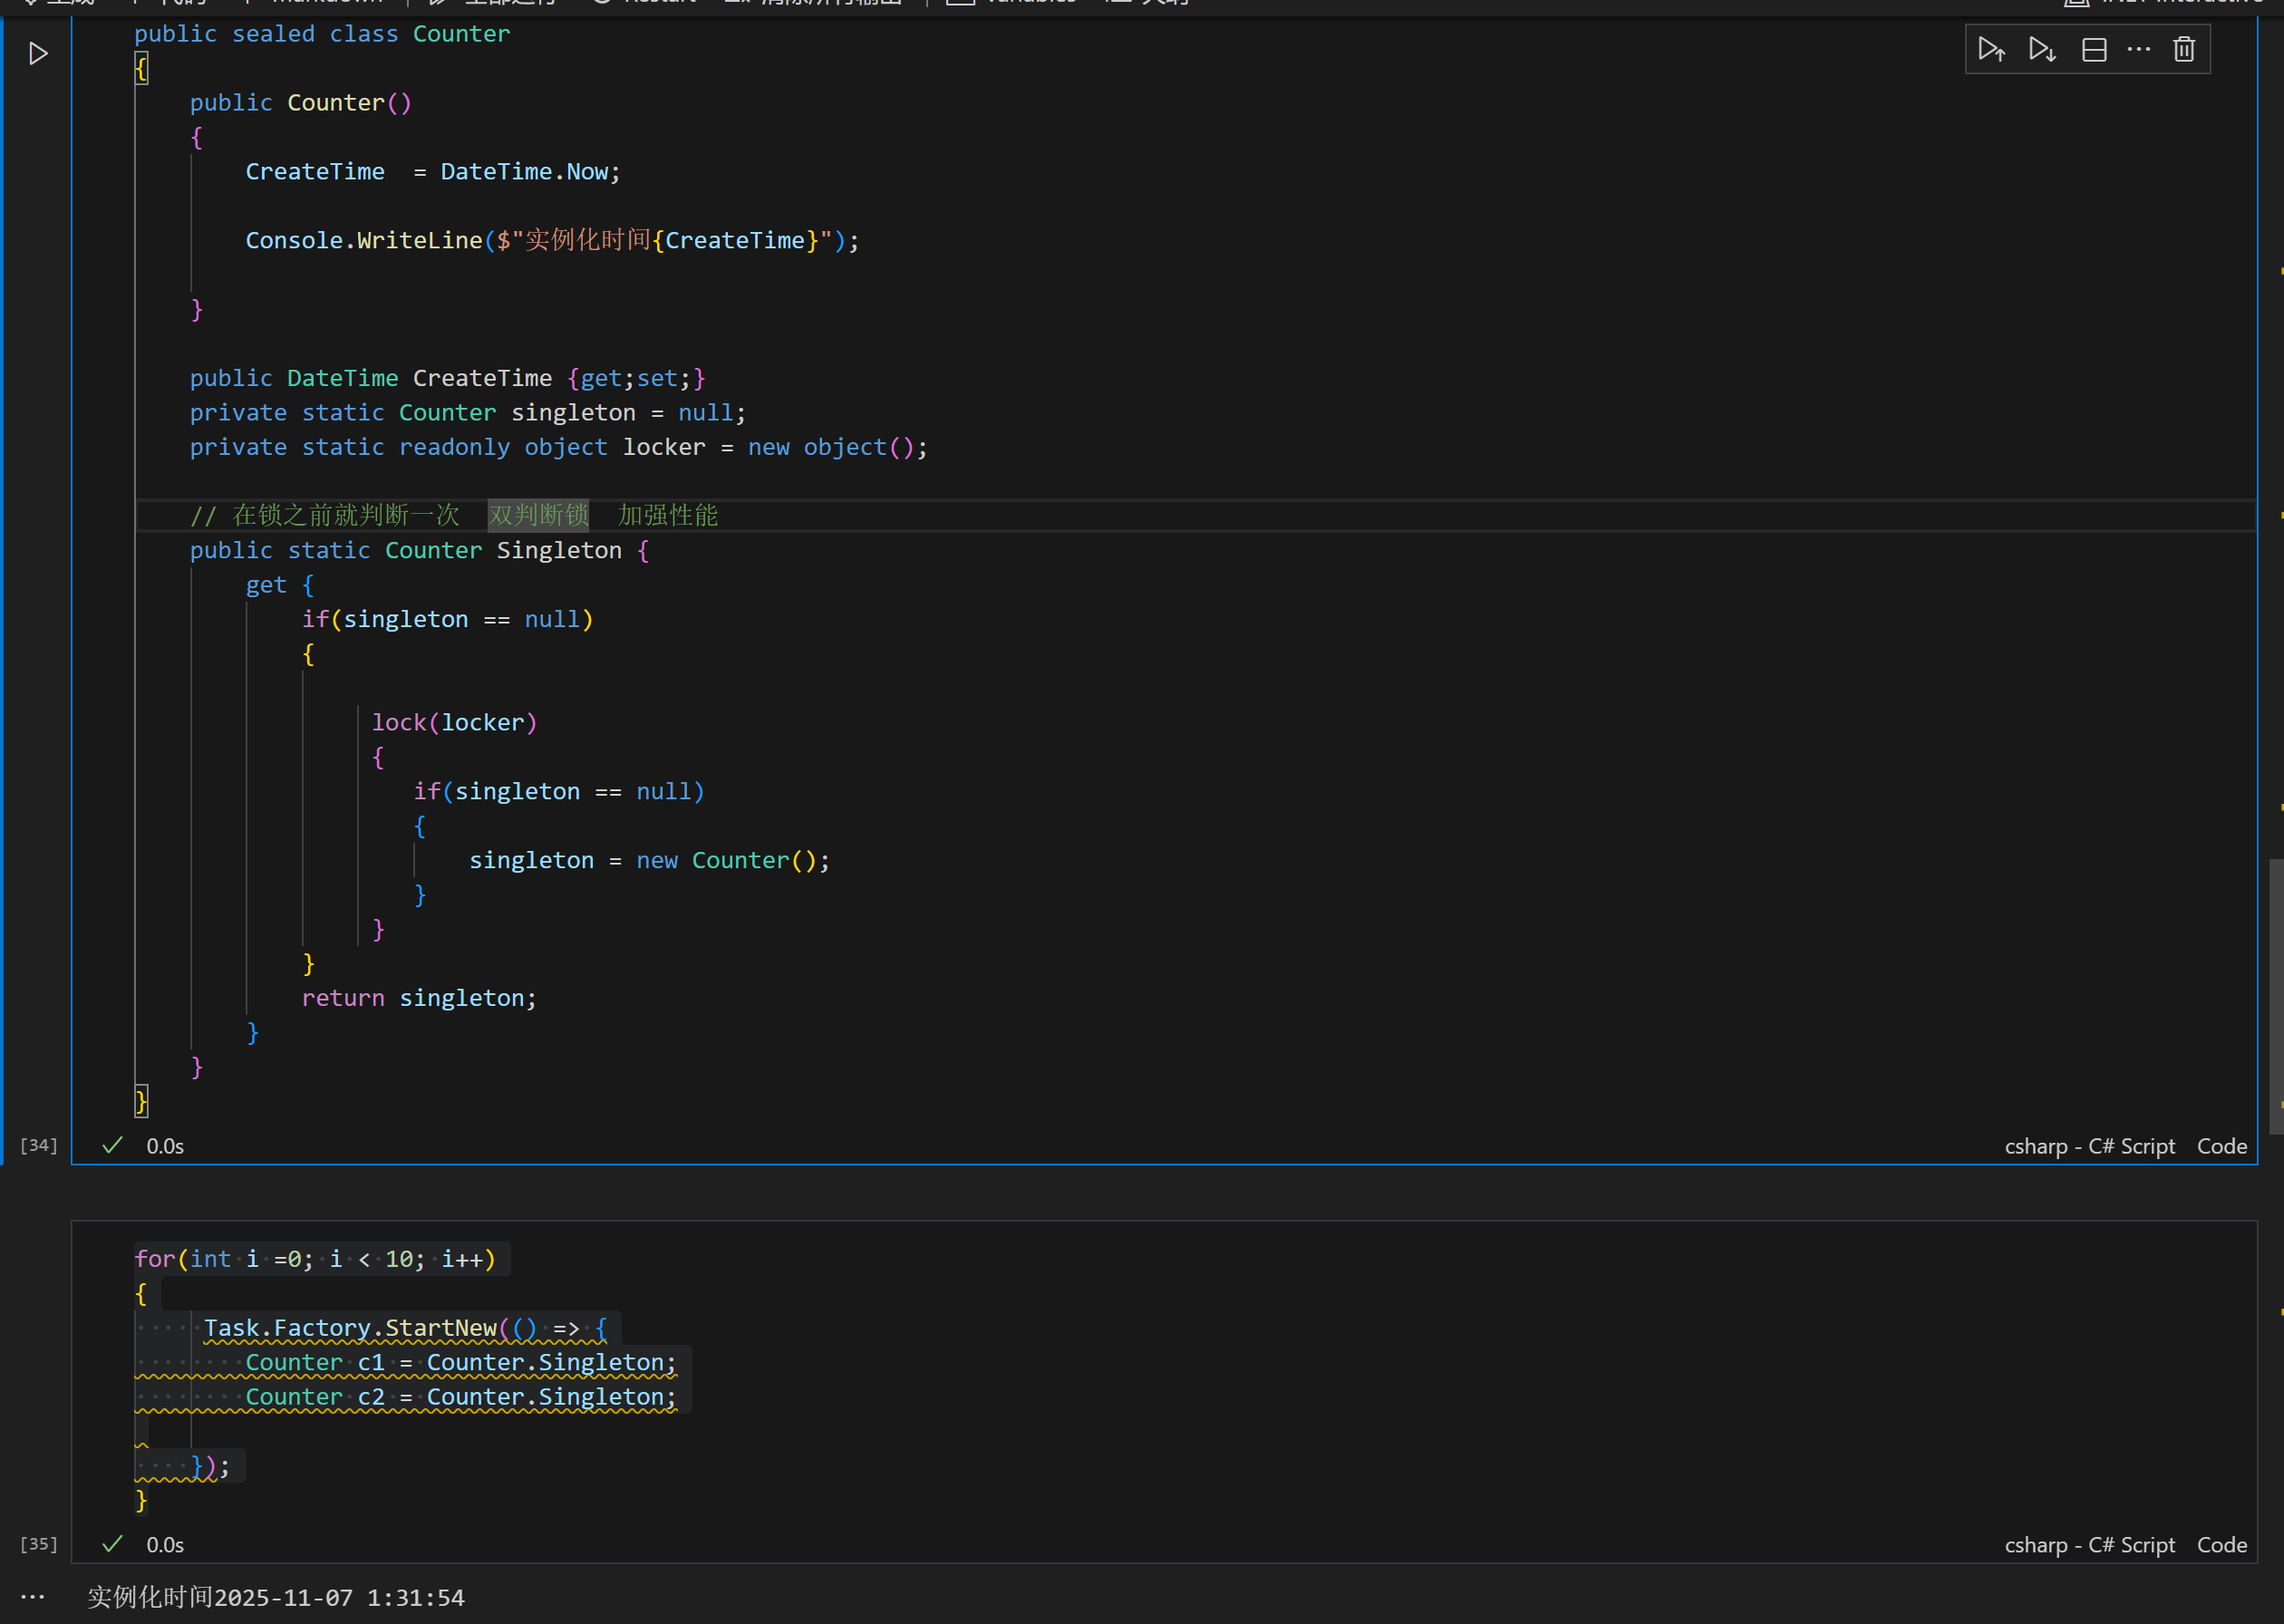Open output more-actions ellipsis

33,1597
